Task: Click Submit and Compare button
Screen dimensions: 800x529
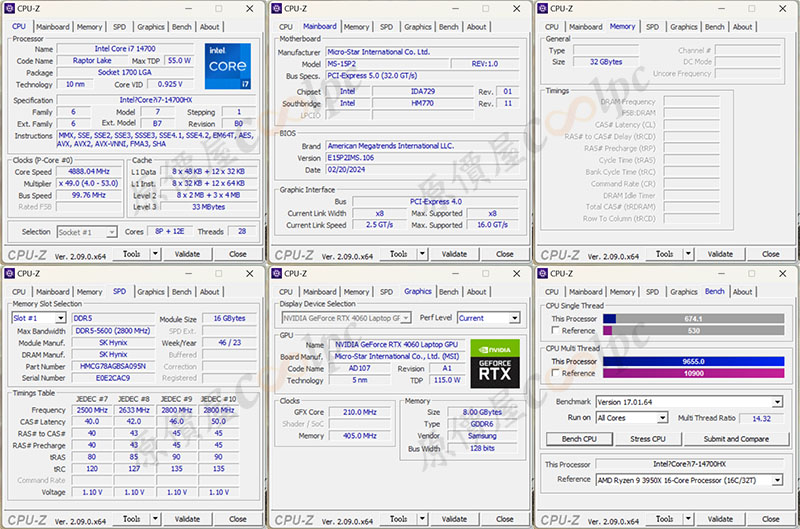Action: tap(736, 439)
